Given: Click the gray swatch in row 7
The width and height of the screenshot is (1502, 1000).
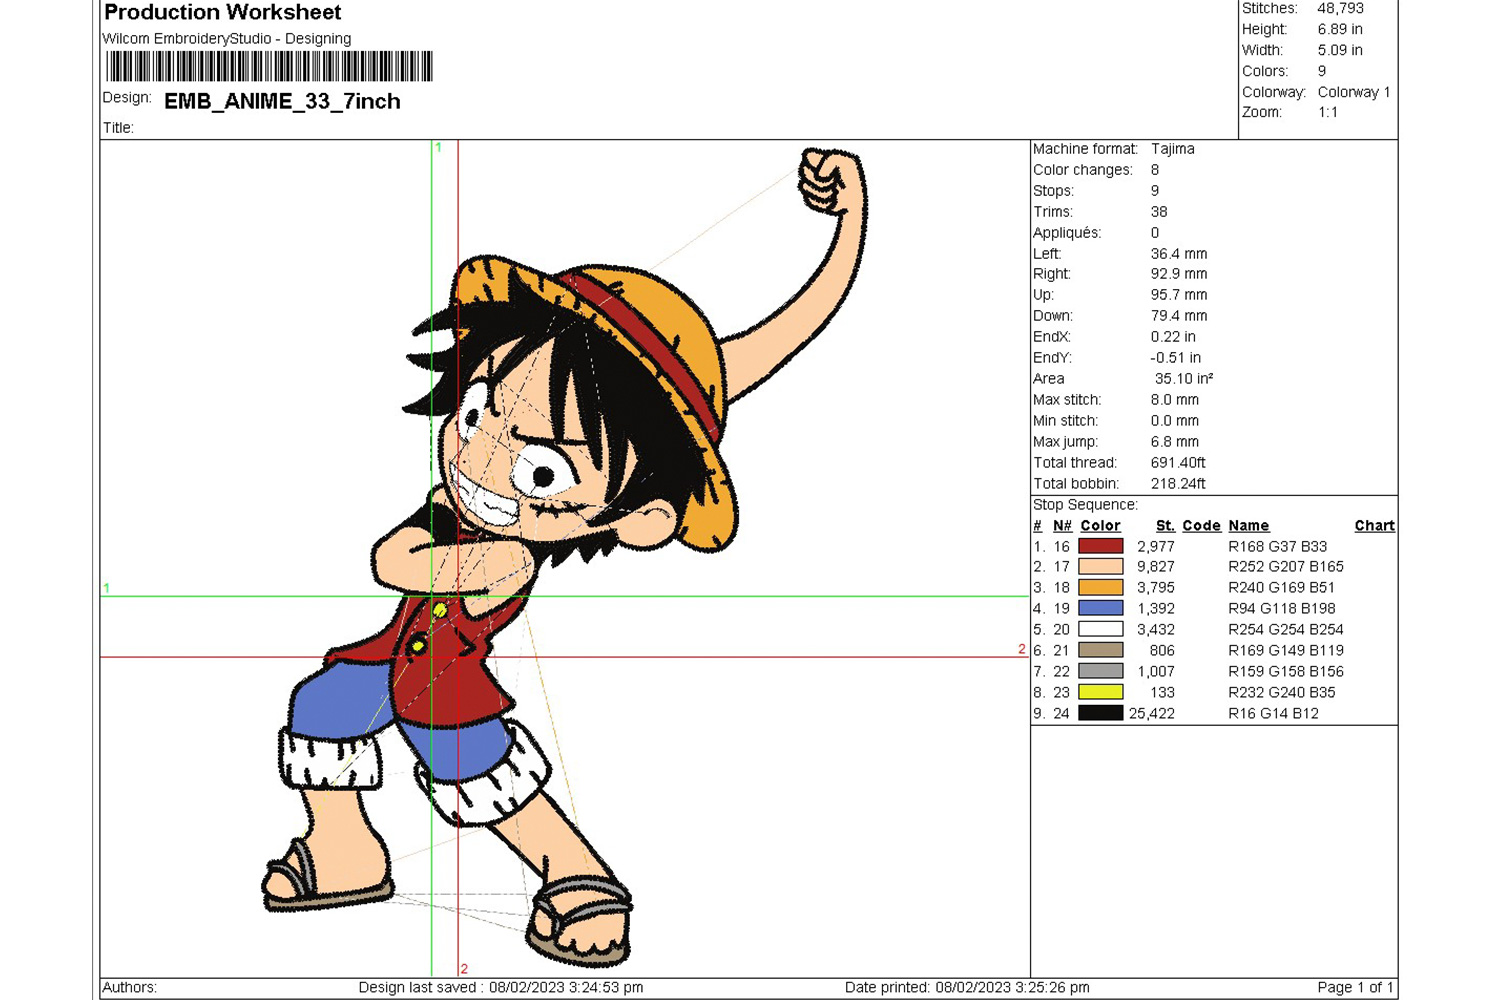Looking at the screenshot, I should [x=1100, y=671].
